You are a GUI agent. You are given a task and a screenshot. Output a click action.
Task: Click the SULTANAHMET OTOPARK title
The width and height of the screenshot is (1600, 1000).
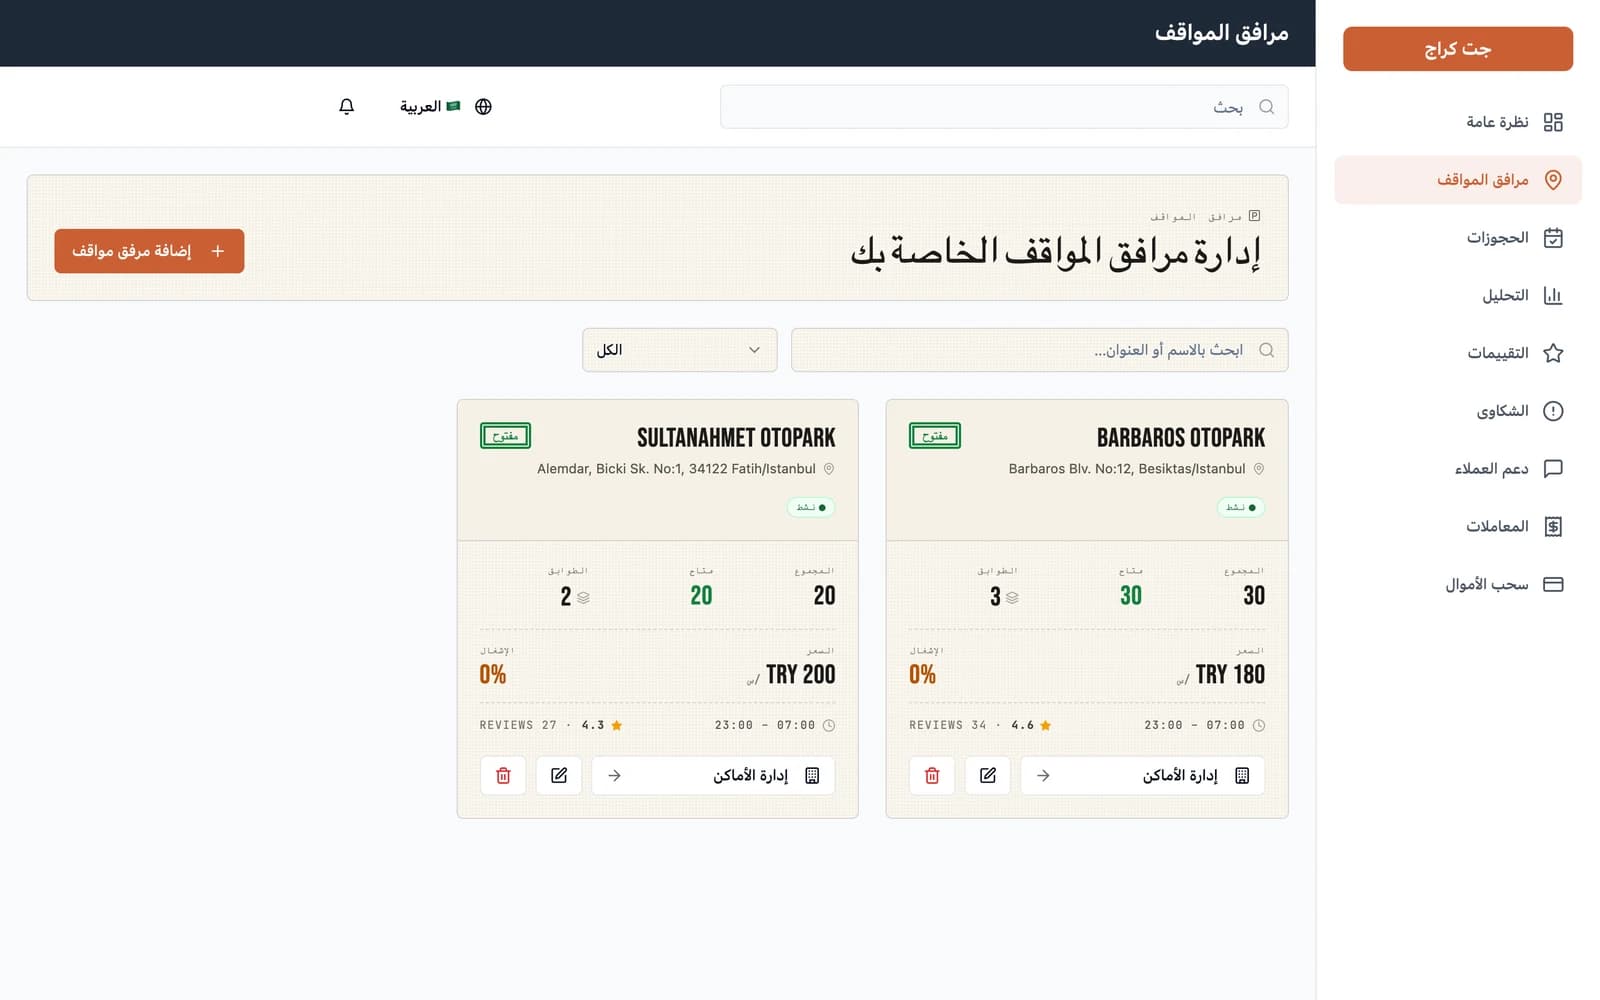(736, 437)
